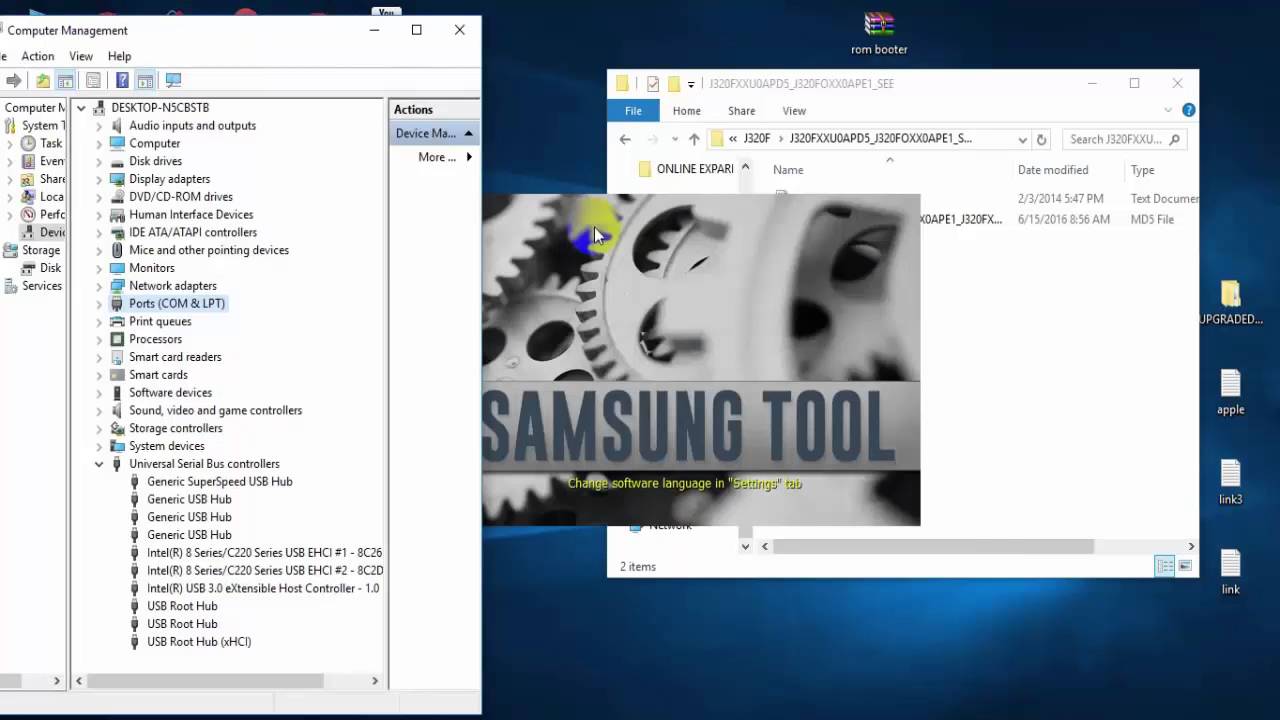Collapse DESKTOP-N5CBSTB root node
Viewport: 1280px width, 720px height.
coord(81,108)
